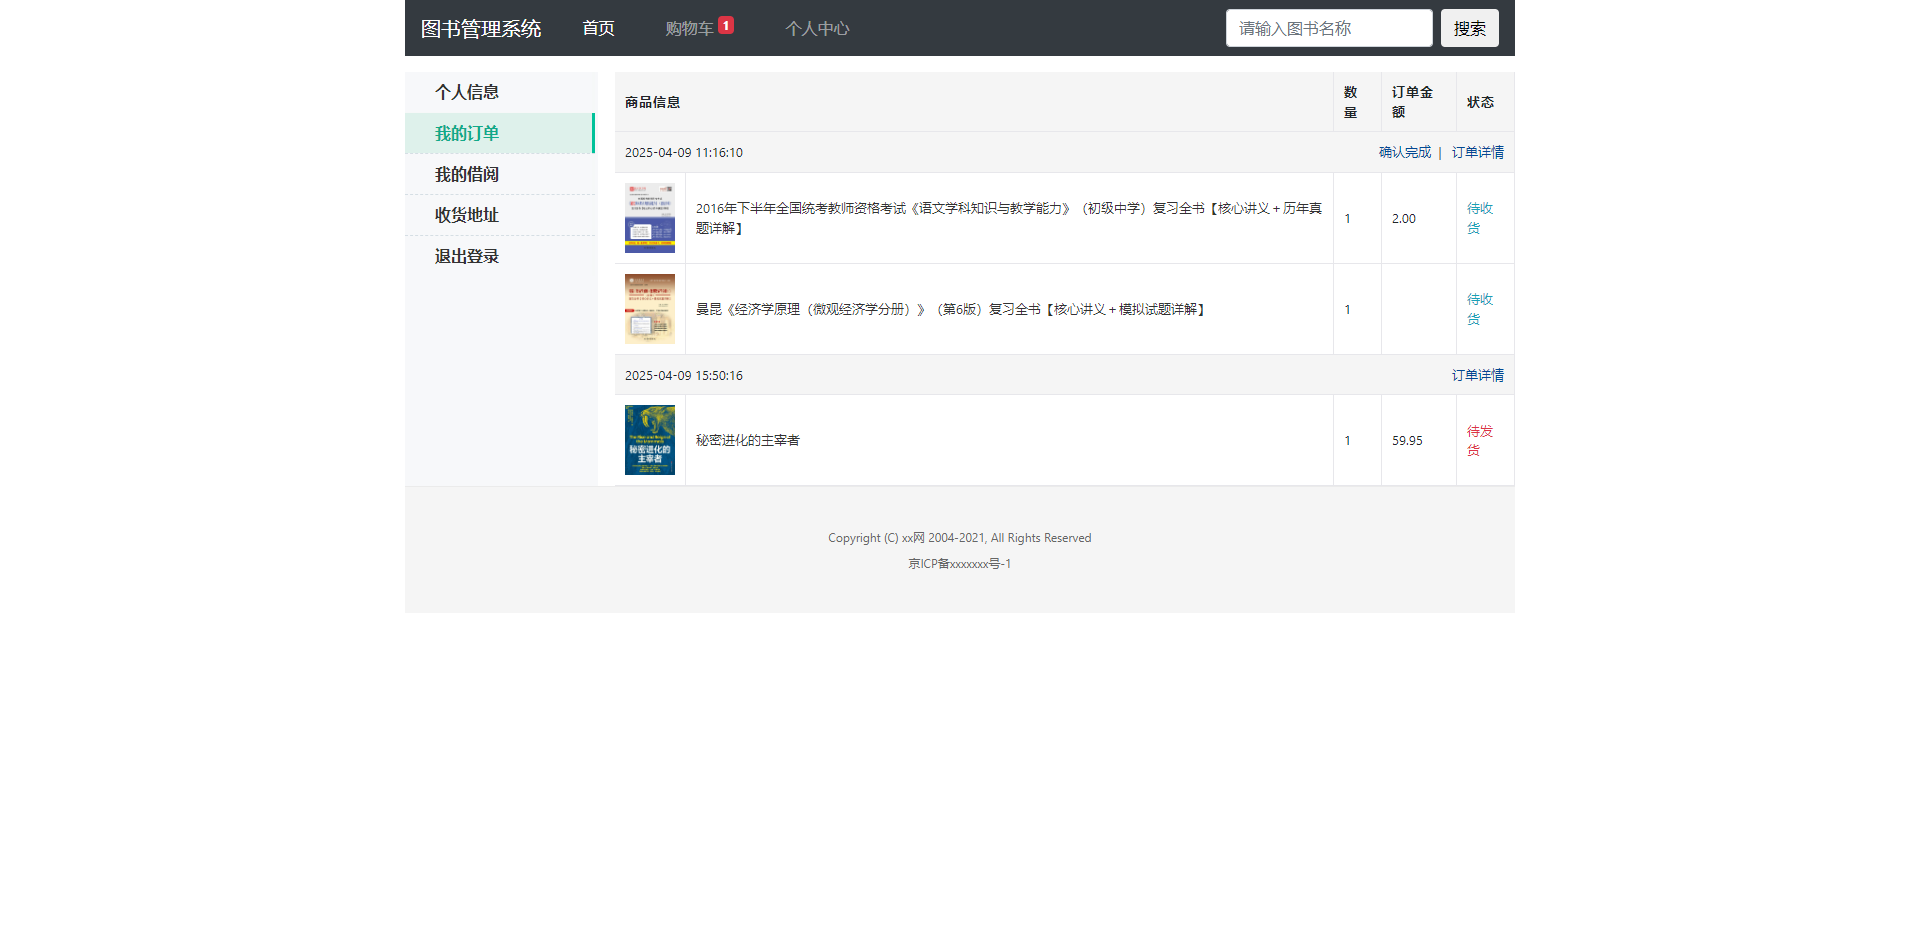
Task: Focus the 请输入图书名称 search field
Action: (1329, 28)
